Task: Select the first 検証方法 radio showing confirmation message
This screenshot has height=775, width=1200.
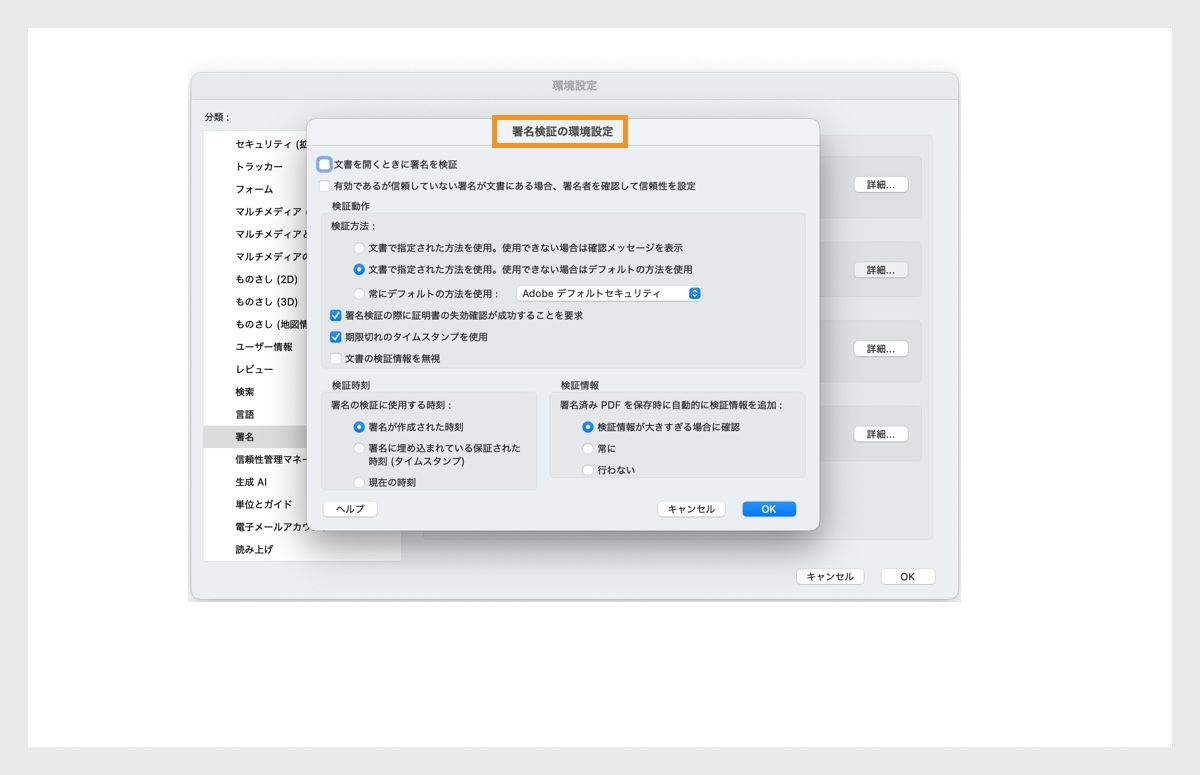Action: pyautogui.click(x=359, y=248)
